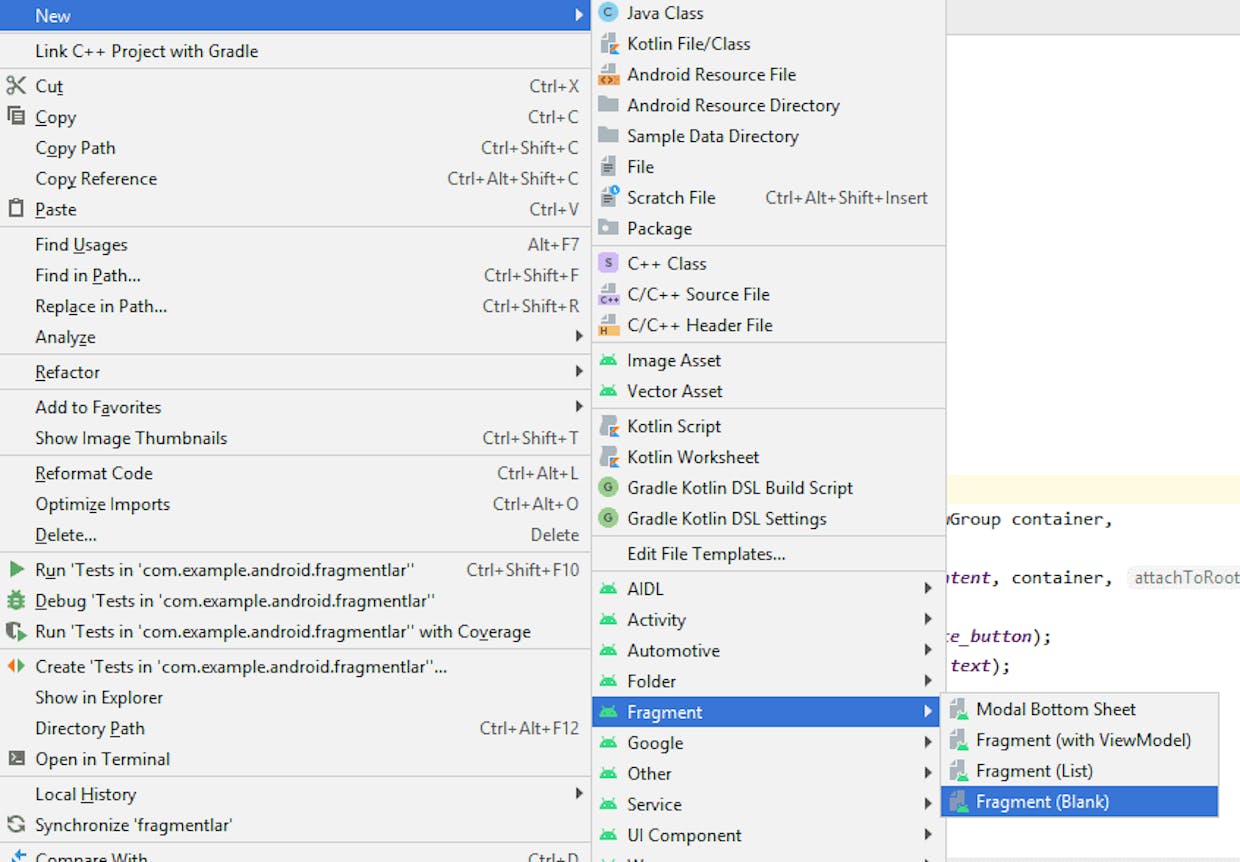Viewport: 1240px width, 862px height.
Task: Click the Open in Terminal icon
Action: click(16, 759)
